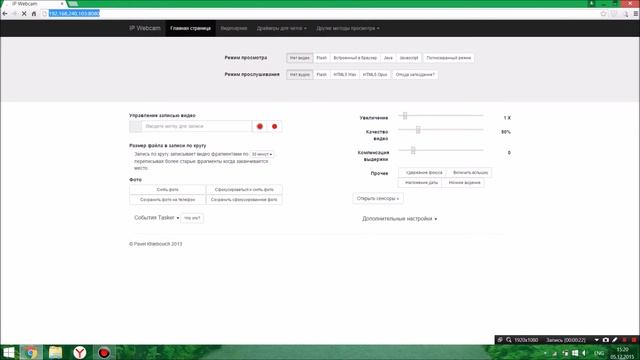Click the IP Webcam navbar brand

tap(145, 28)
